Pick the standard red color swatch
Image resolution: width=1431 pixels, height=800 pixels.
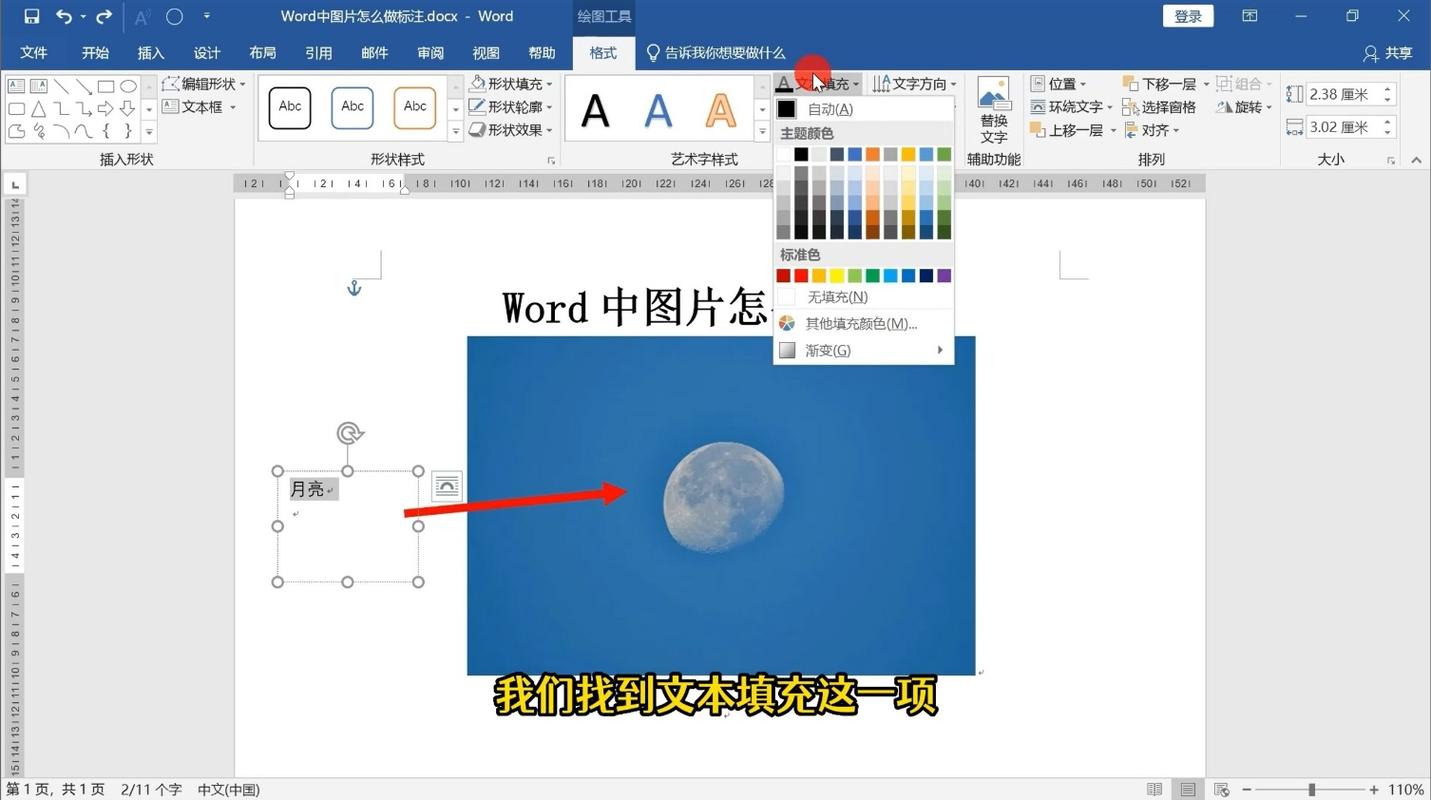point(801,276)
